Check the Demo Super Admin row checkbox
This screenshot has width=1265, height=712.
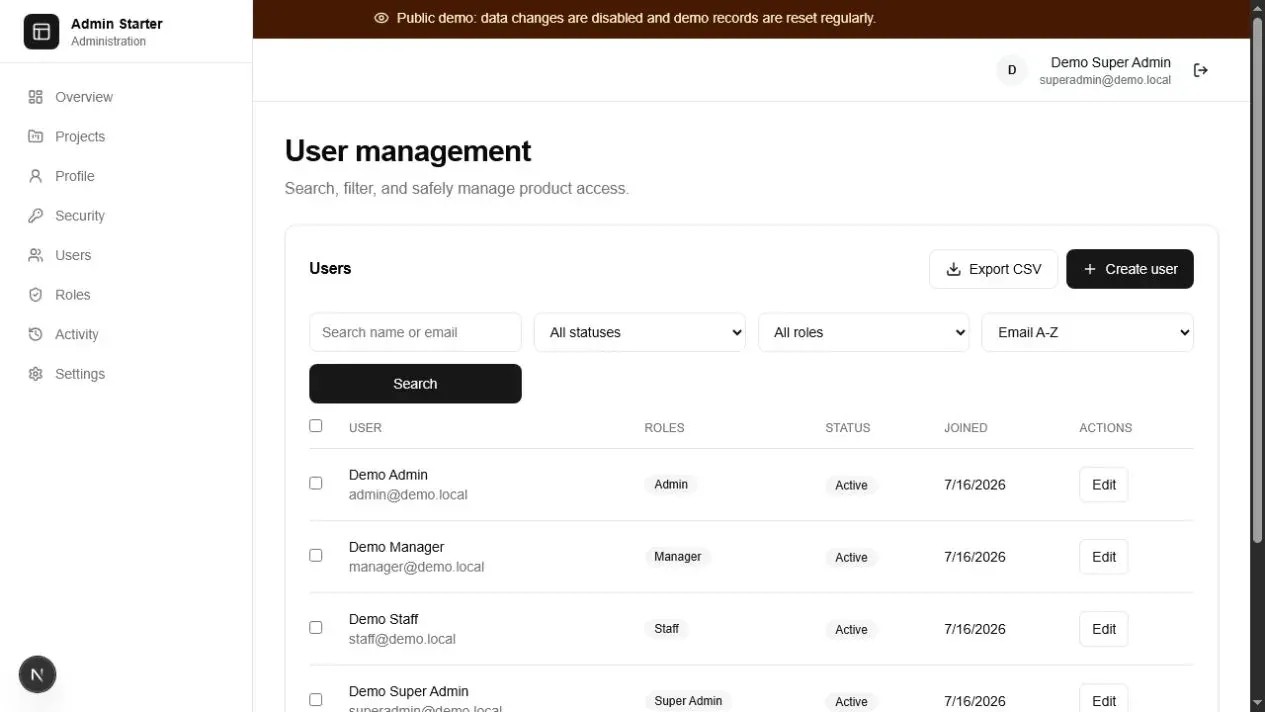pyautogui.click(x=316, y=699)
